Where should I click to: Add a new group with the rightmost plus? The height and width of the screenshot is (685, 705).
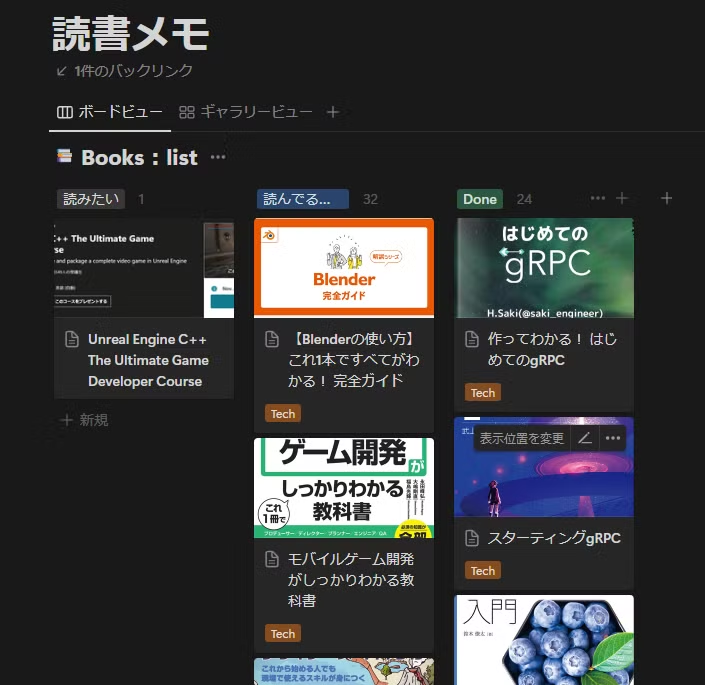(667, 198)
